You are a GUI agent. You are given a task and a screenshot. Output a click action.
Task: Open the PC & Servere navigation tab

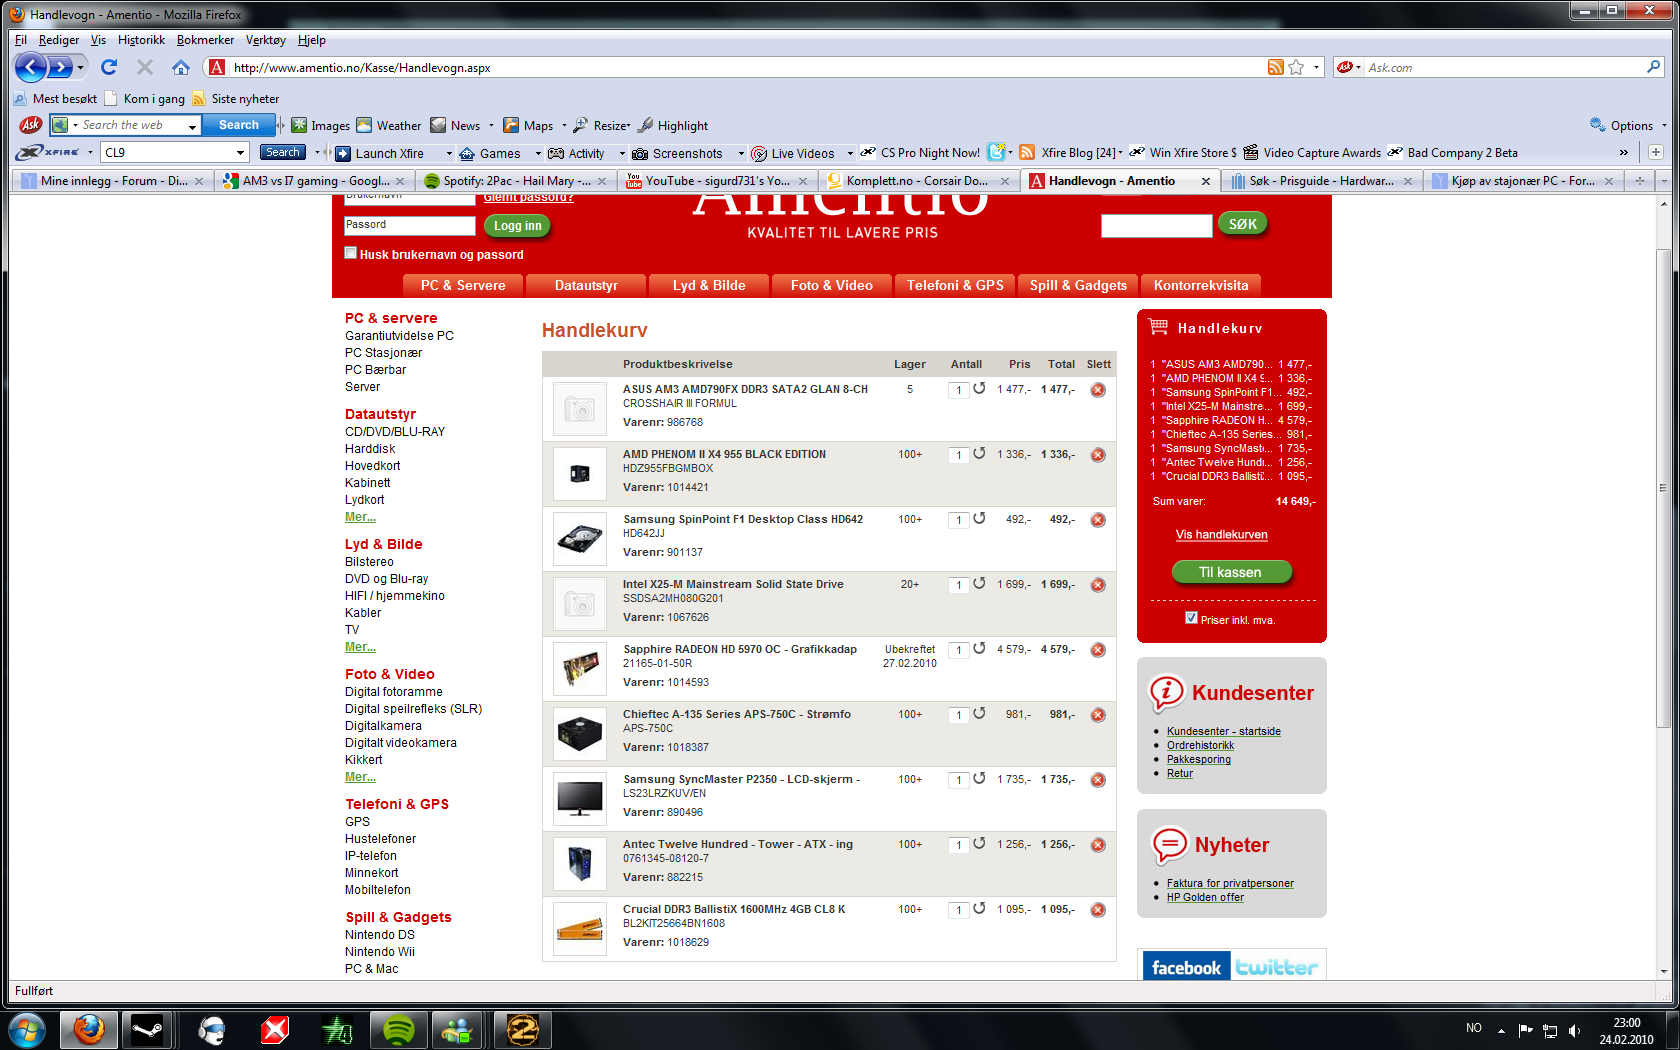pos(463,285)
